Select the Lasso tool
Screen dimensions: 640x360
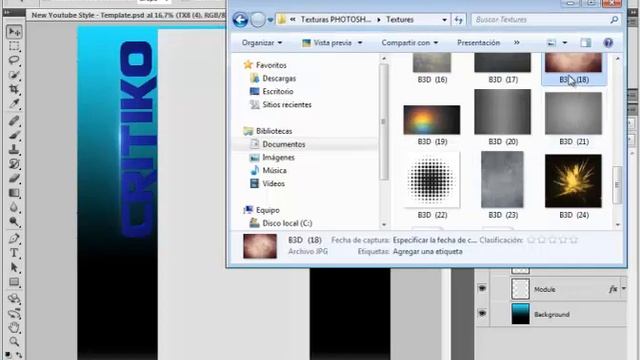click(x=14, y=60)
